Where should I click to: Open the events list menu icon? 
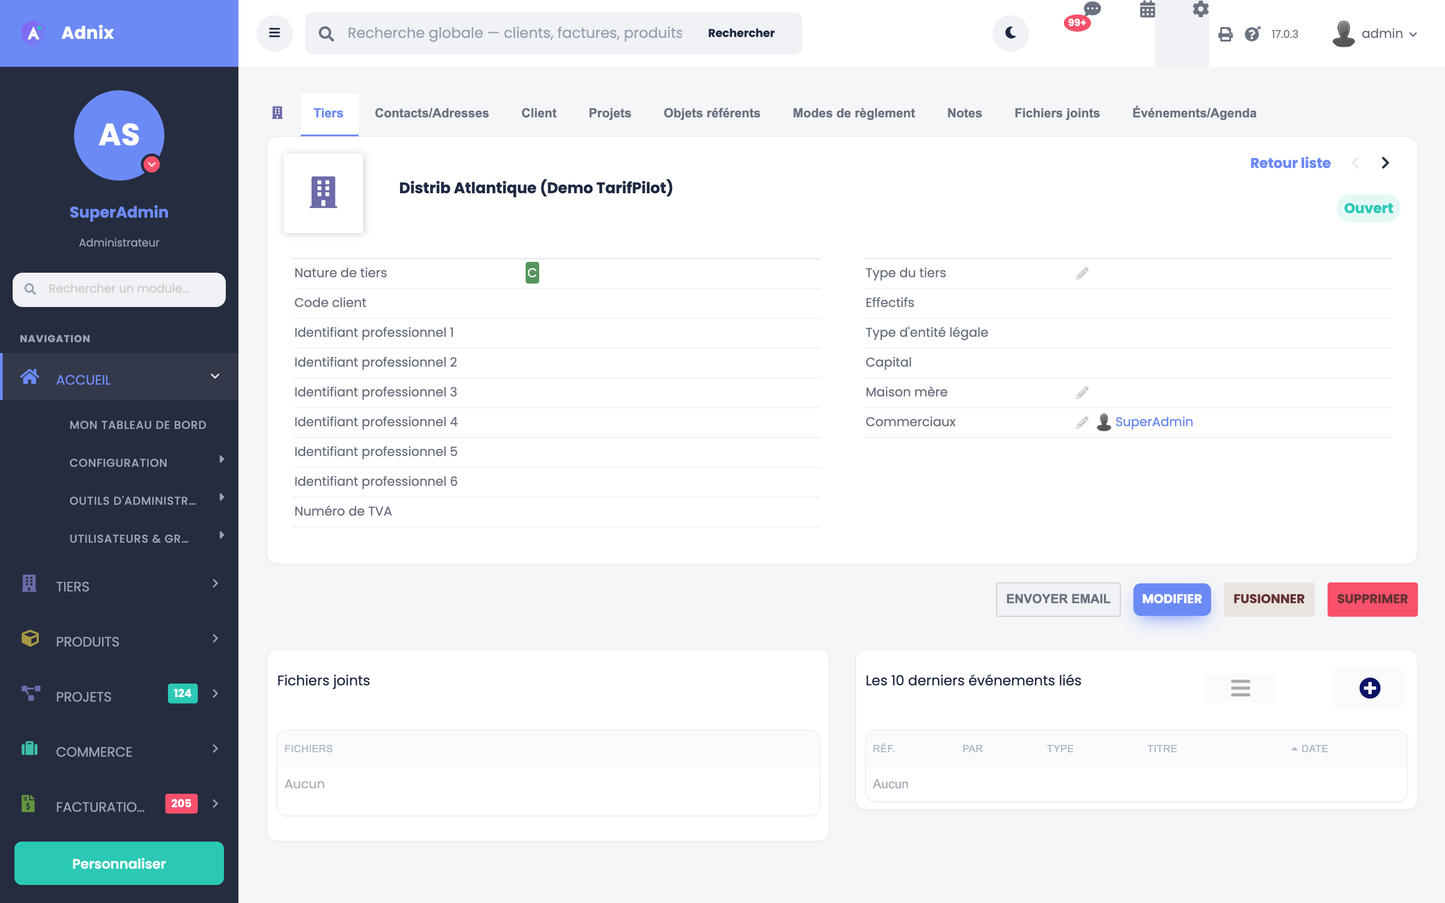(x=1240, y=688)
